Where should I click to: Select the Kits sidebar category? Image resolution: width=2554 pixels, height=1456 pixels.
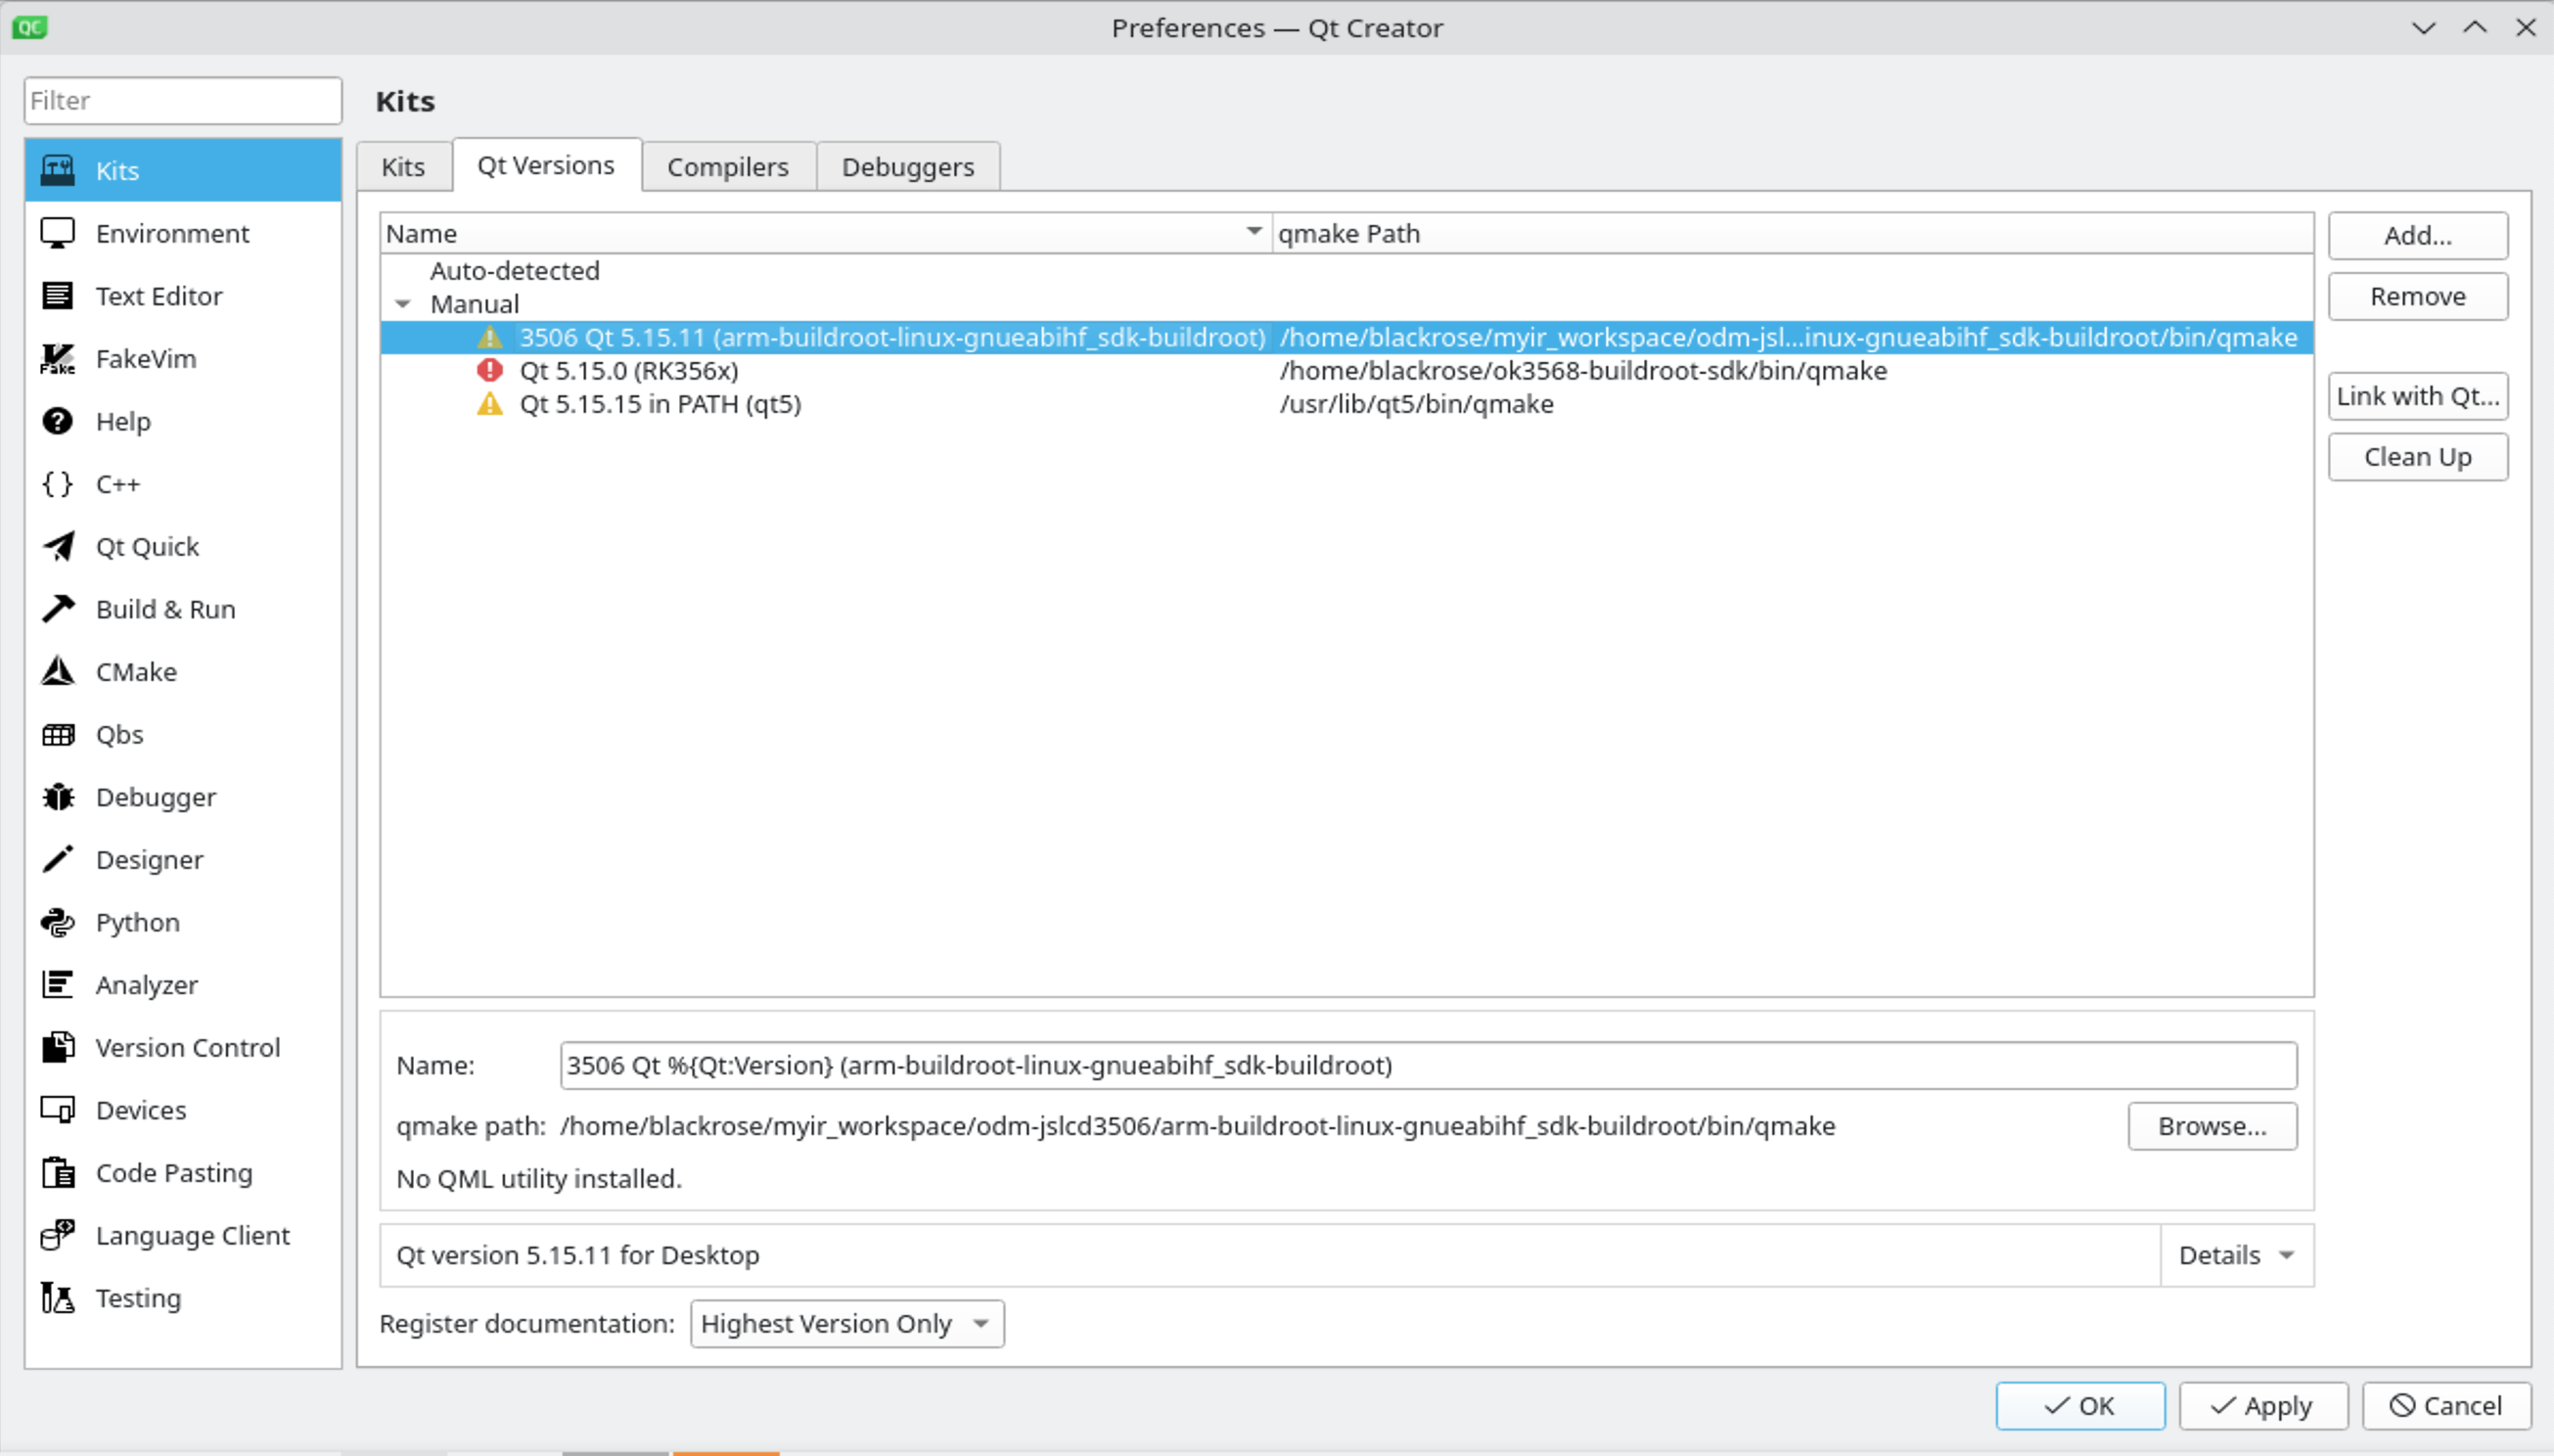(x=183, y=170)
